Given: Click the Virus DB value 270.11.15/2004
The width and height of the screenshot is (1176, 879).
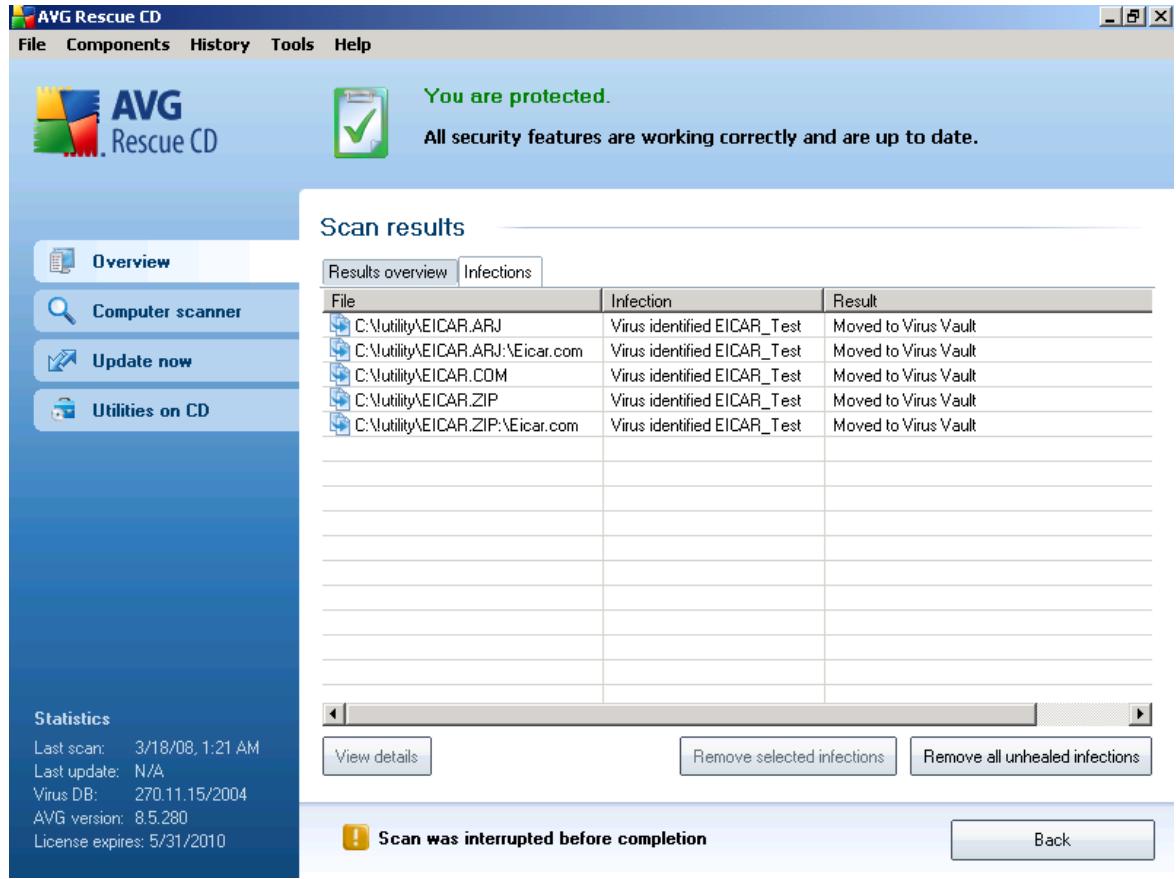Looking at the screenshot, I should point(191,794).
